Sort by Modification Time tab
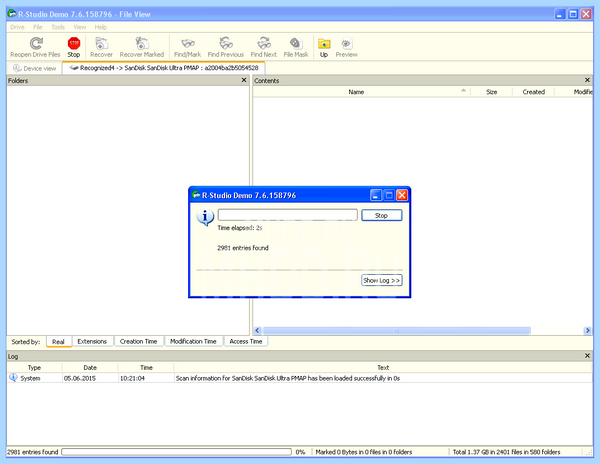Viewport: 600px width, 464px height. [193, 341]
